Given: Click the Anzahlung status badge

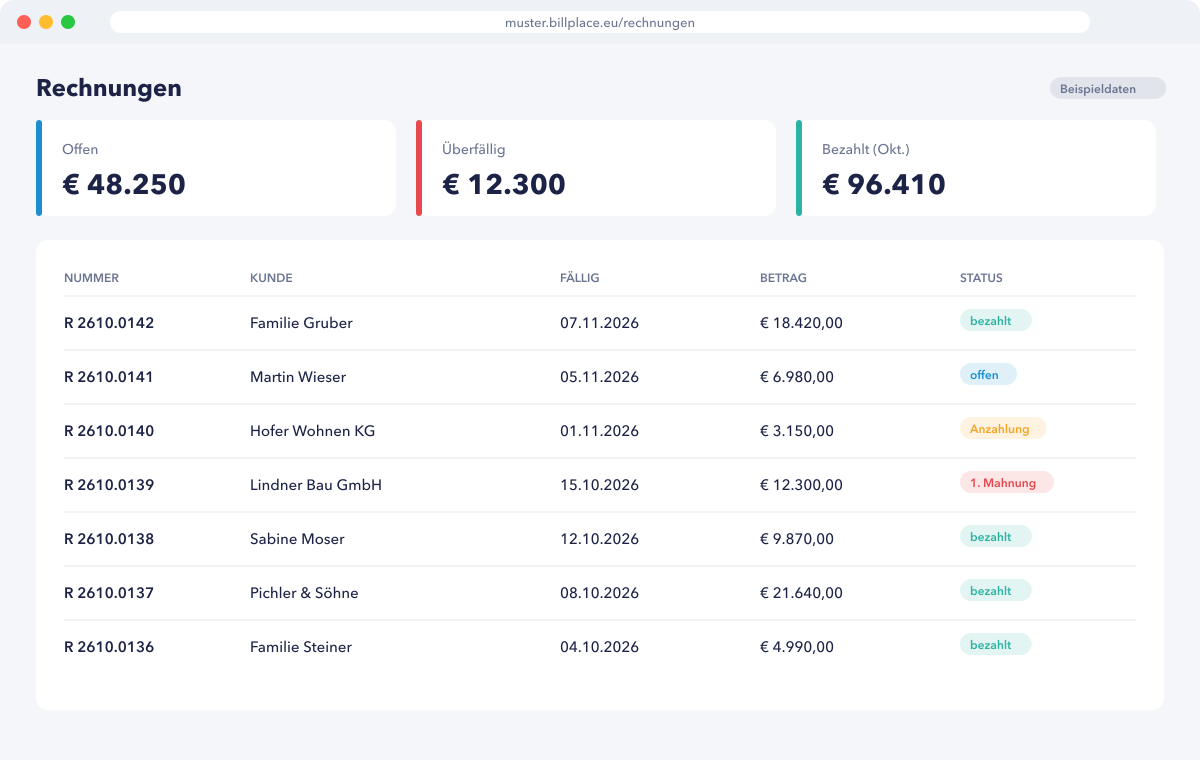Looking at the screenshot, I should tap(1003, 429).
